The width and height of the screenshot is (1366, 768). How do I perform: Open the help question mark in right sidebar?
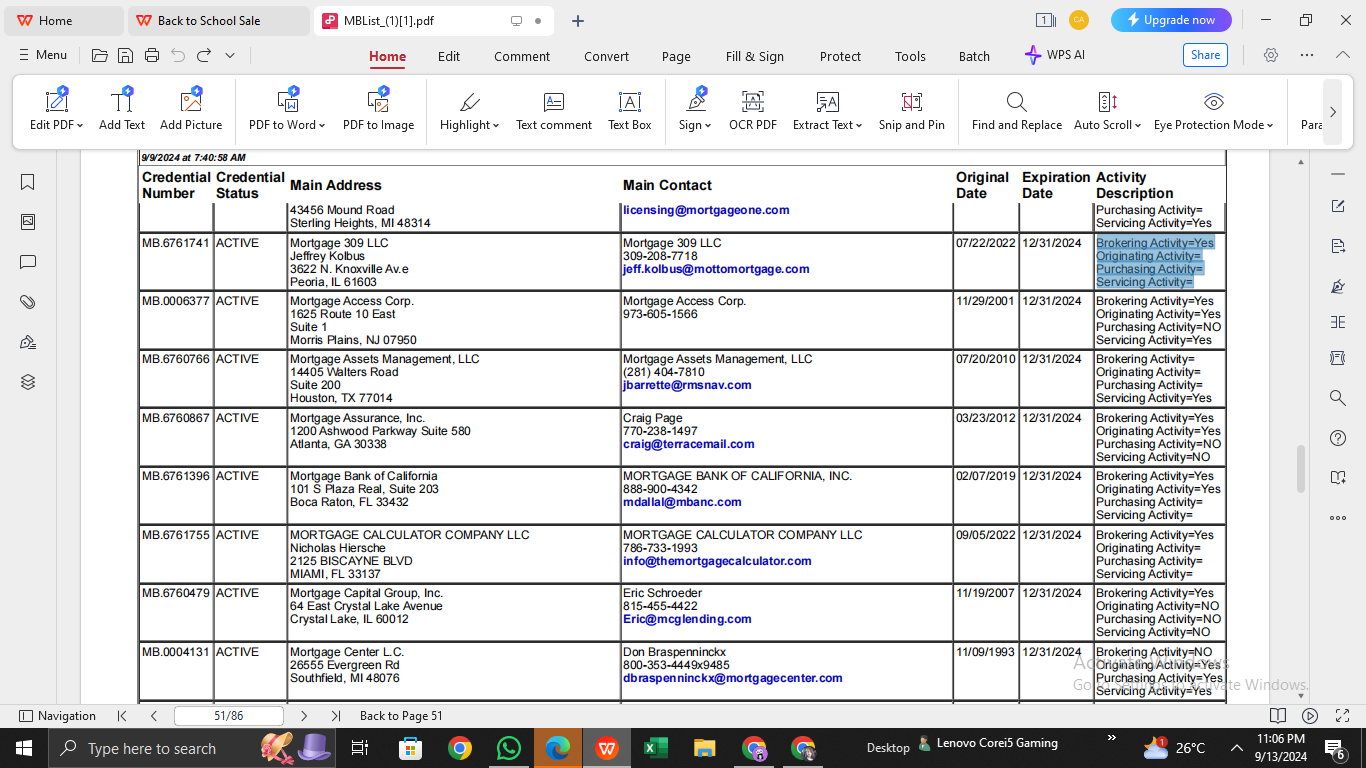click(x=1338, y=438)
